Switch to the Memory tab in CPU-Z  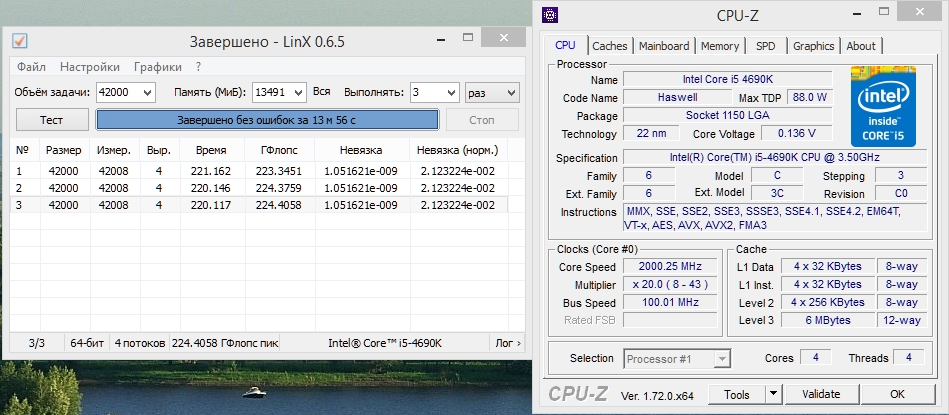[x=720, y=46]
